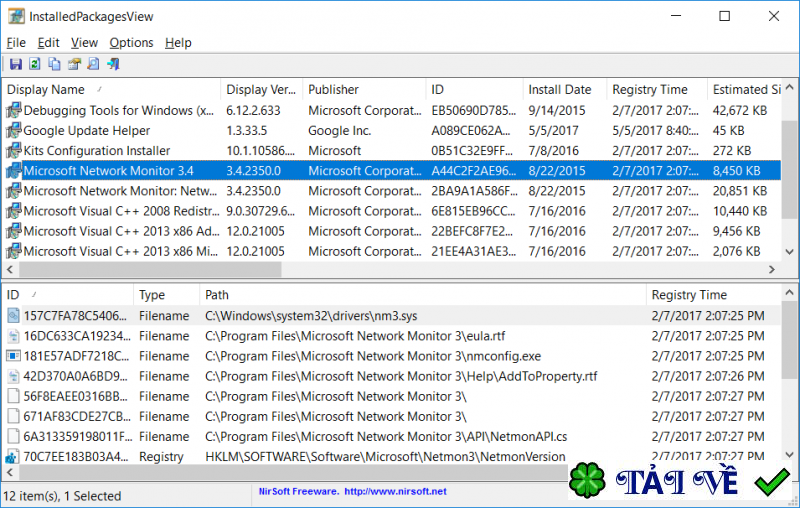Click the Exit toolbar icon

click(x=113, y=65)
